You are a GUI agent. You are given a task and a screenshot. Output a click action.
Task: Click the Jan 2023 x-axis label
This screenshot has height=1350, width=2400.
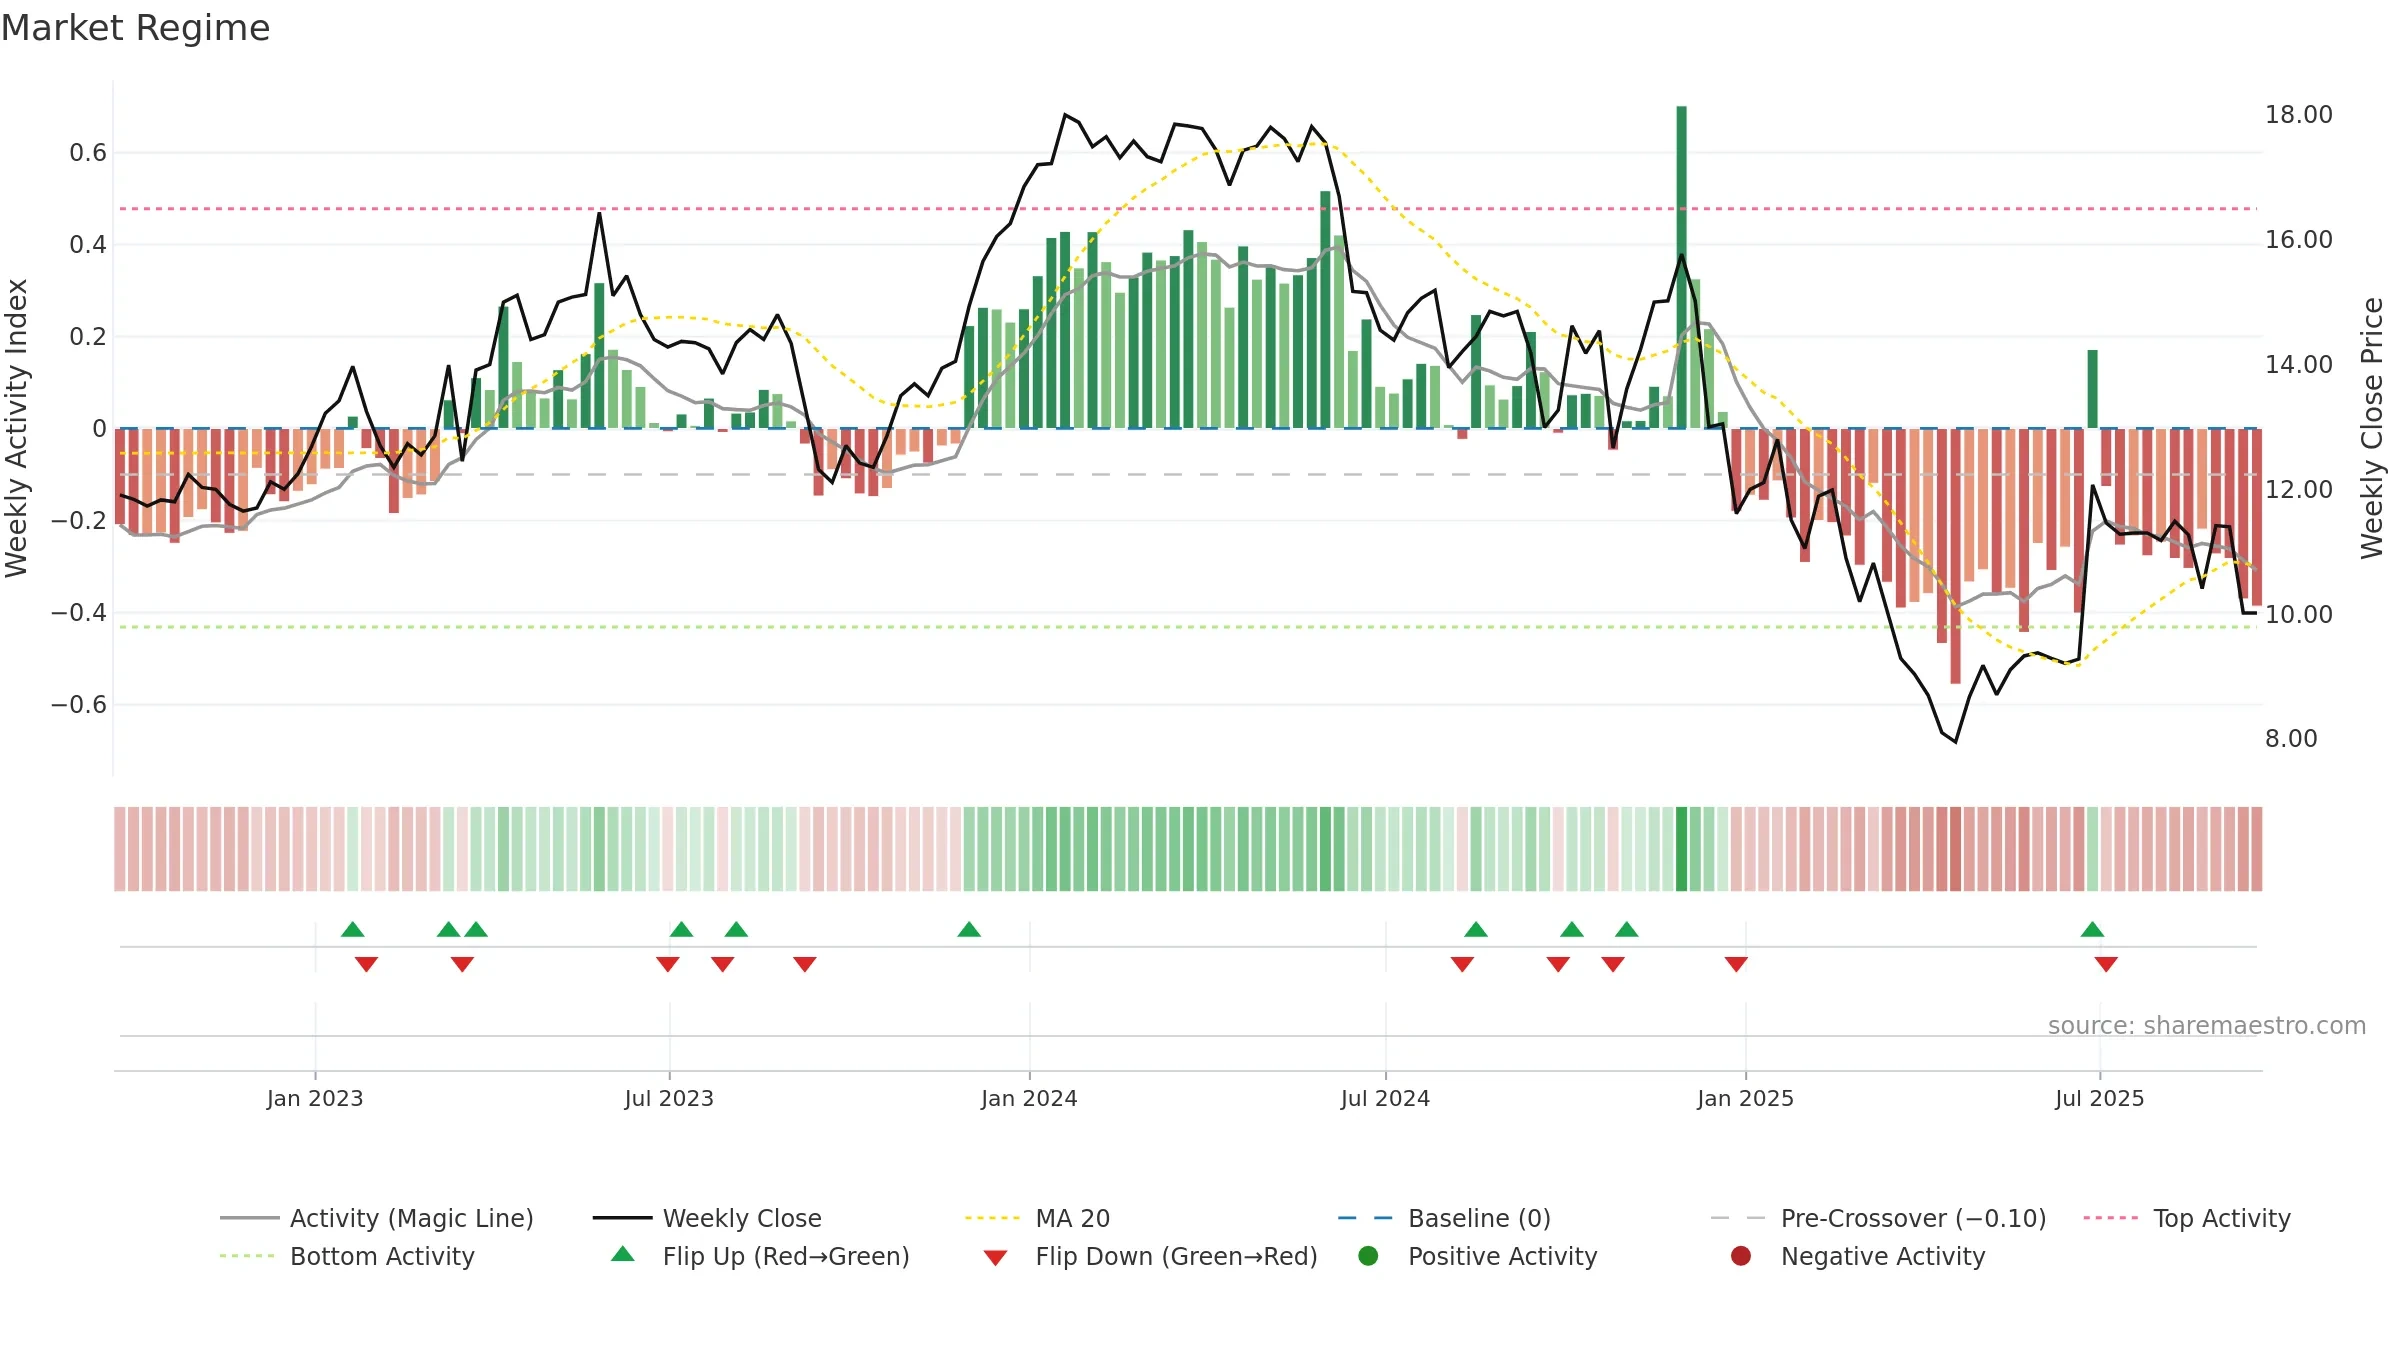point(315,1098)
